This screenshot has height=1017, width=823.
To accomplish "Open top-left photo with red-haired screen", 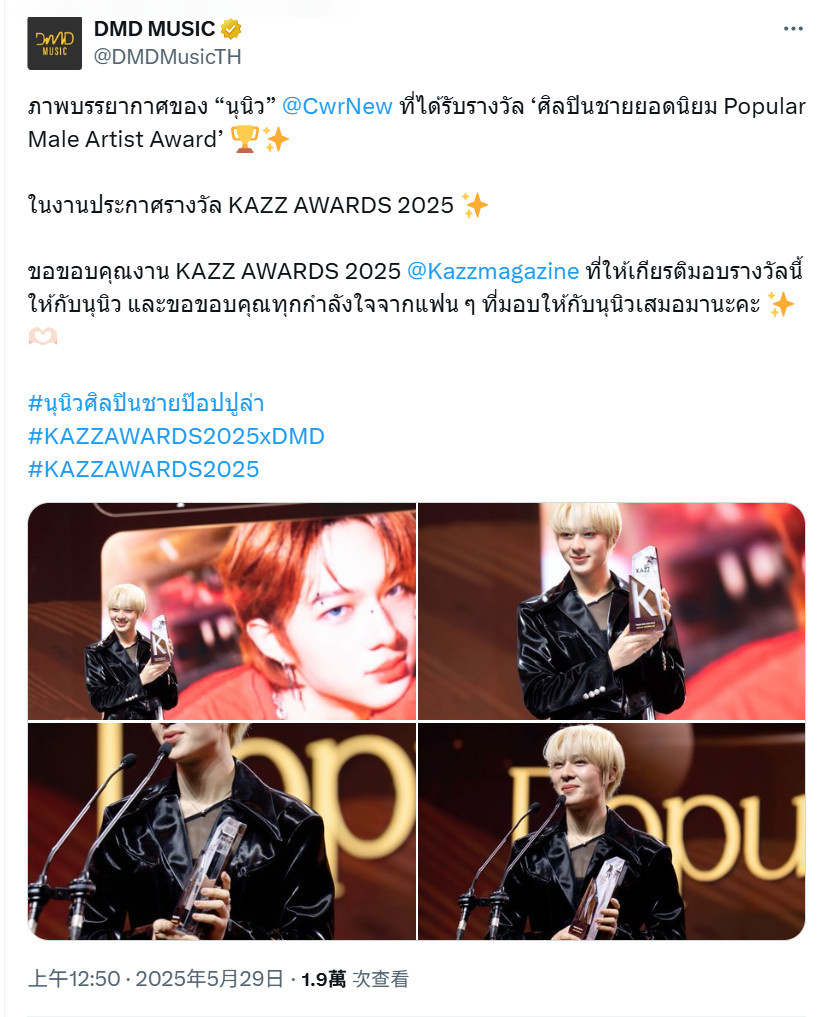I will pyautogui.click(x=222, y=611).
